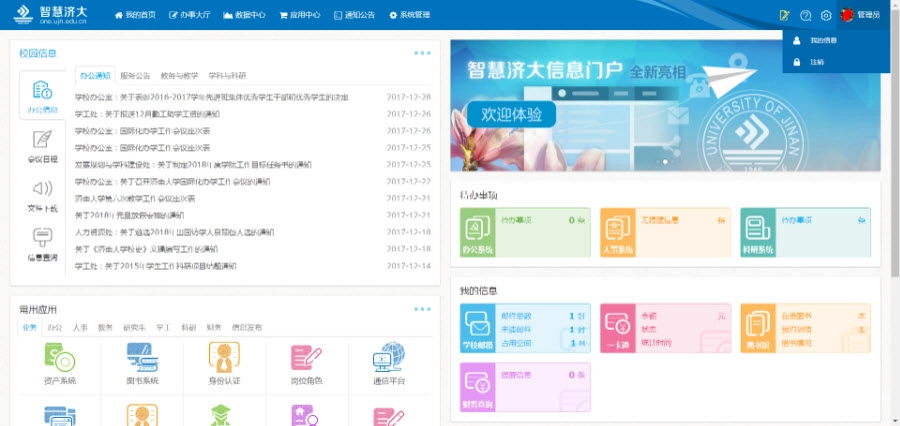Image resolution: width=900 pixels, height=426 pixels.
Task: Click the help question mark icon
Action: [x=805, y=15]
